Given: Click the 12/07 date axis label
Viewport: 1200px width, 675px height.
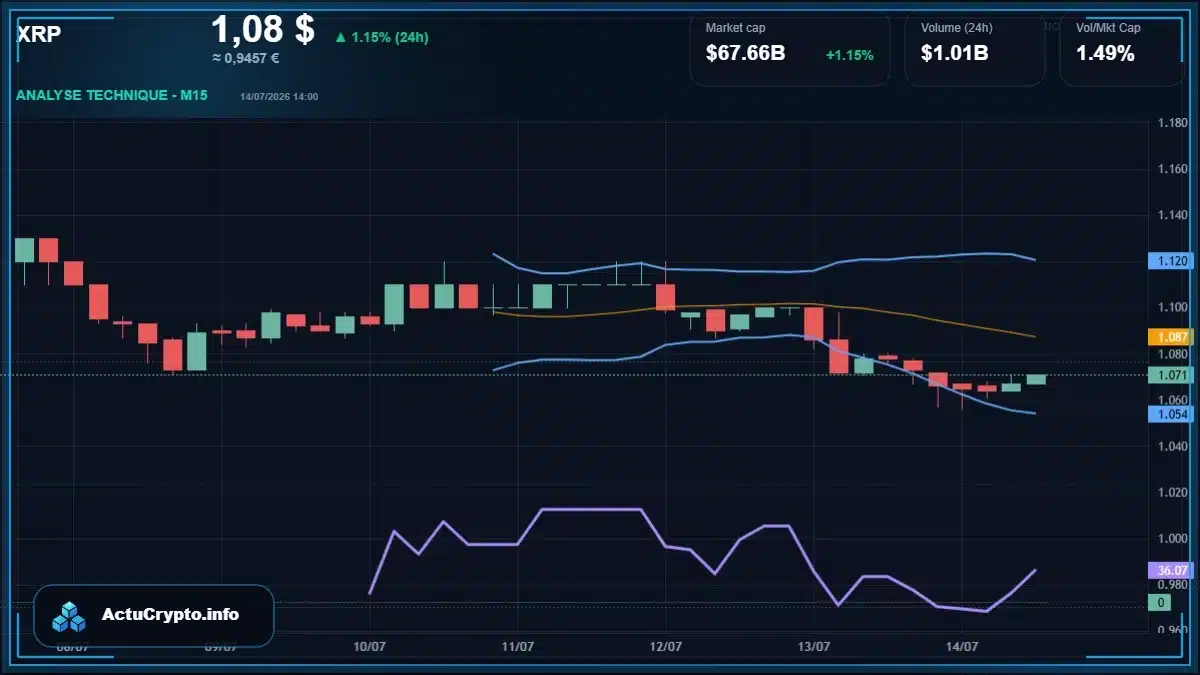Looking at the screenshot, I should point(665,647).
